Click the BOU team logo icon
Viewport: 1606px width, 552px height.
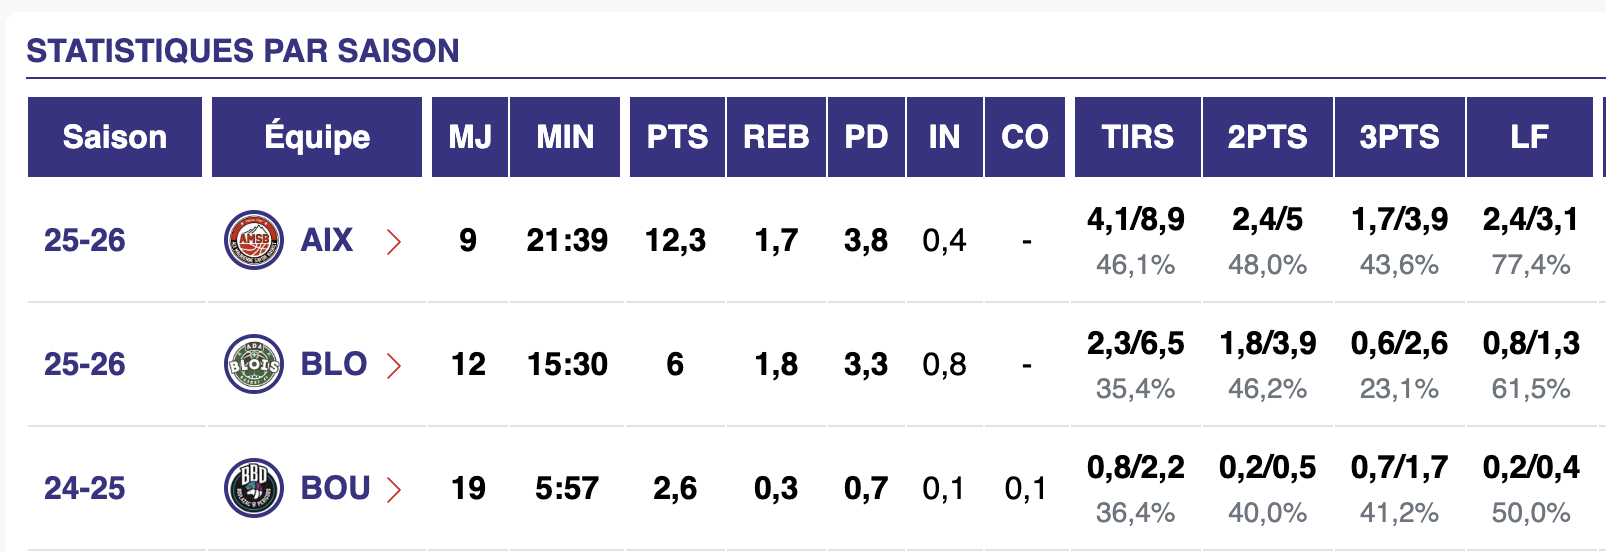click(x=254, y=488)
